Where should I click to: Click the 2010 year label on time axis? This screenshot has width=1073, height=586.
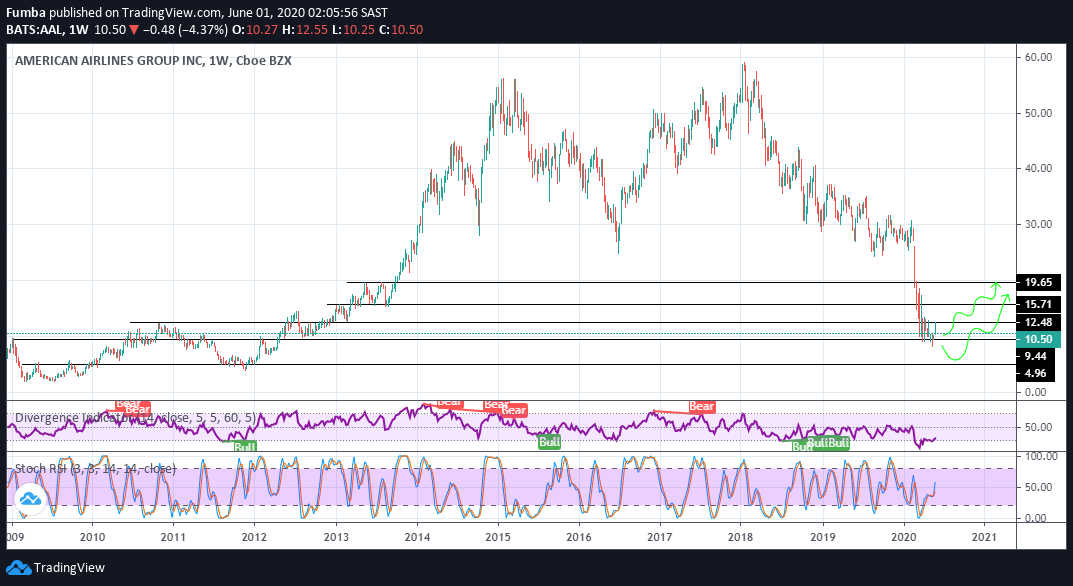(x=92, y=537)
